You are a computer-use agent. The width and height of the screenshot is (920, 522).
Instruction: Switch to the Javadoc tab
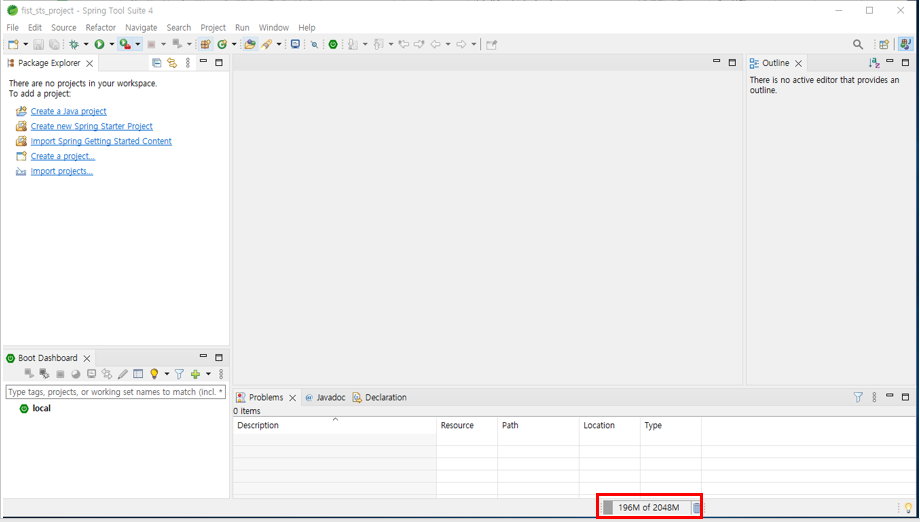pyautogui.click(x=326, y=397)
